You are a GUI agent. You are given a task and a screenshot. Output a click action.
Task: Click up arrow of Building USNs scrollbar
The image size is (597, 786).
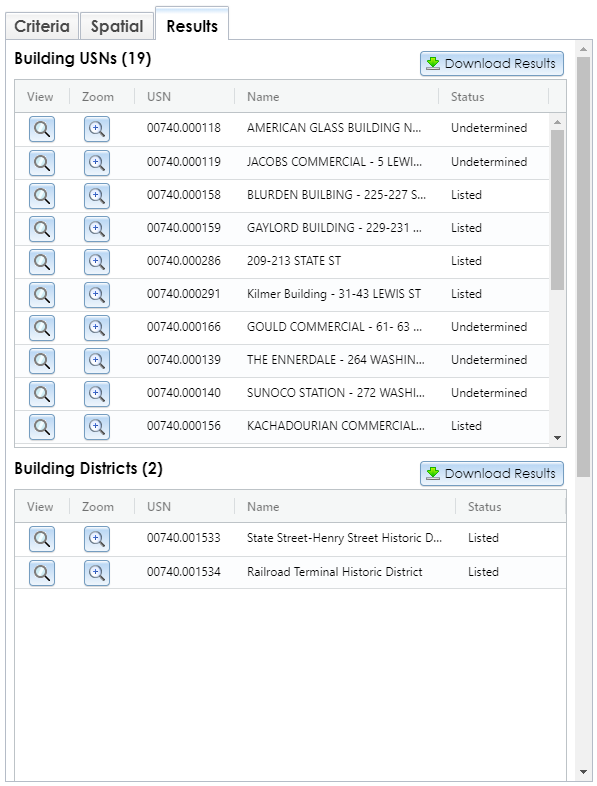(x=557, y=122)
